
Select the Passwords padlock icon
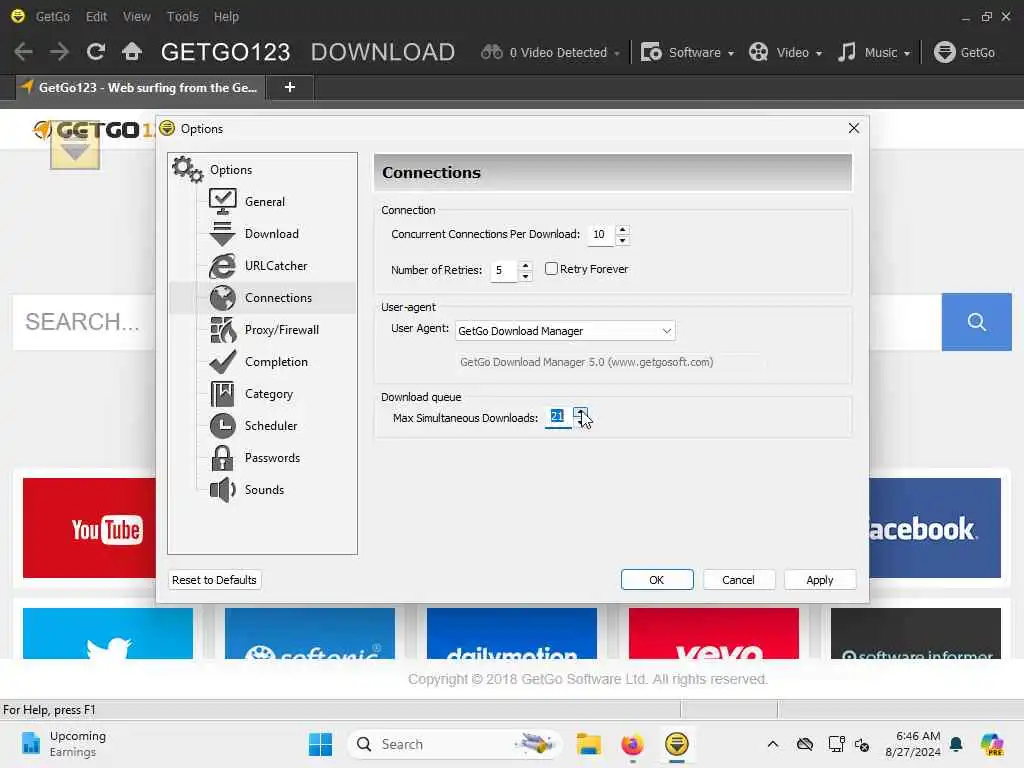pos(223,458)
